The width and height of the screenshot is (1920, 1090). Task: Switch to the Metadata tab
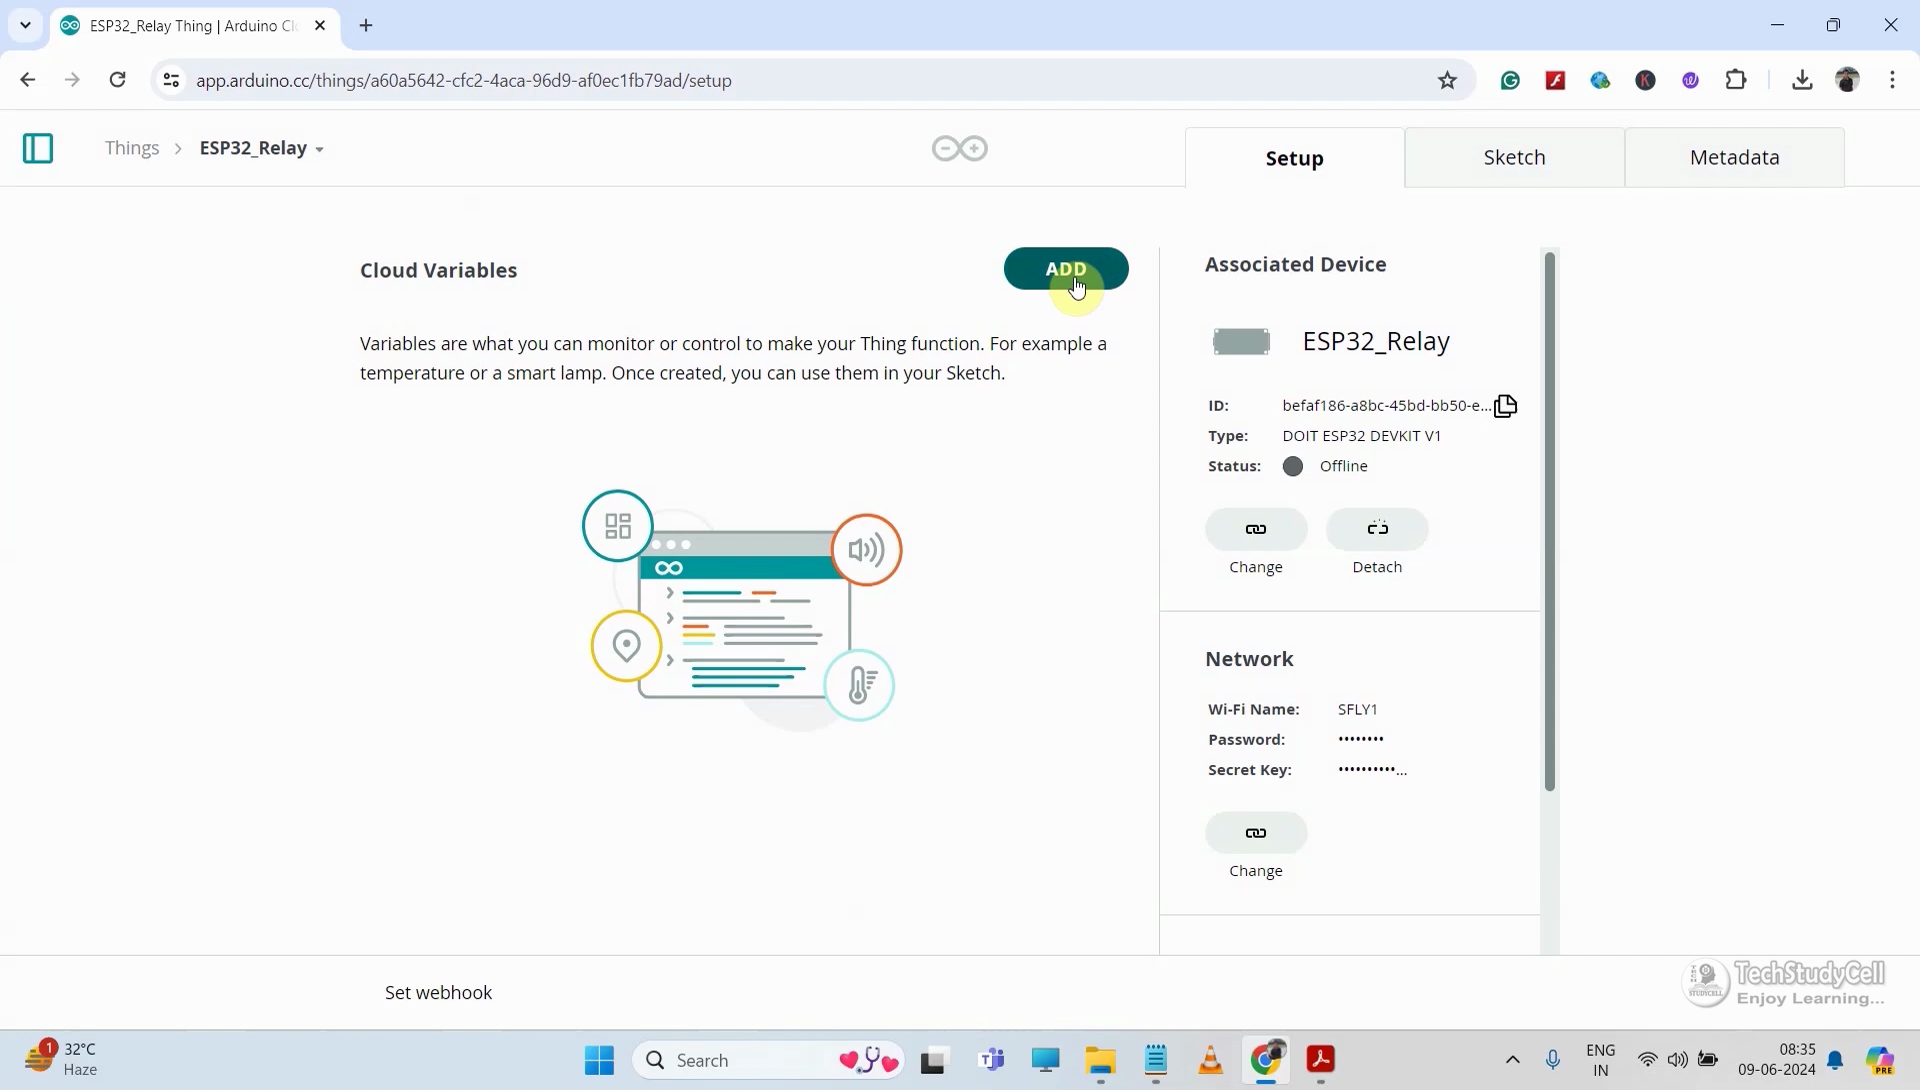(x=1734, y=157)
